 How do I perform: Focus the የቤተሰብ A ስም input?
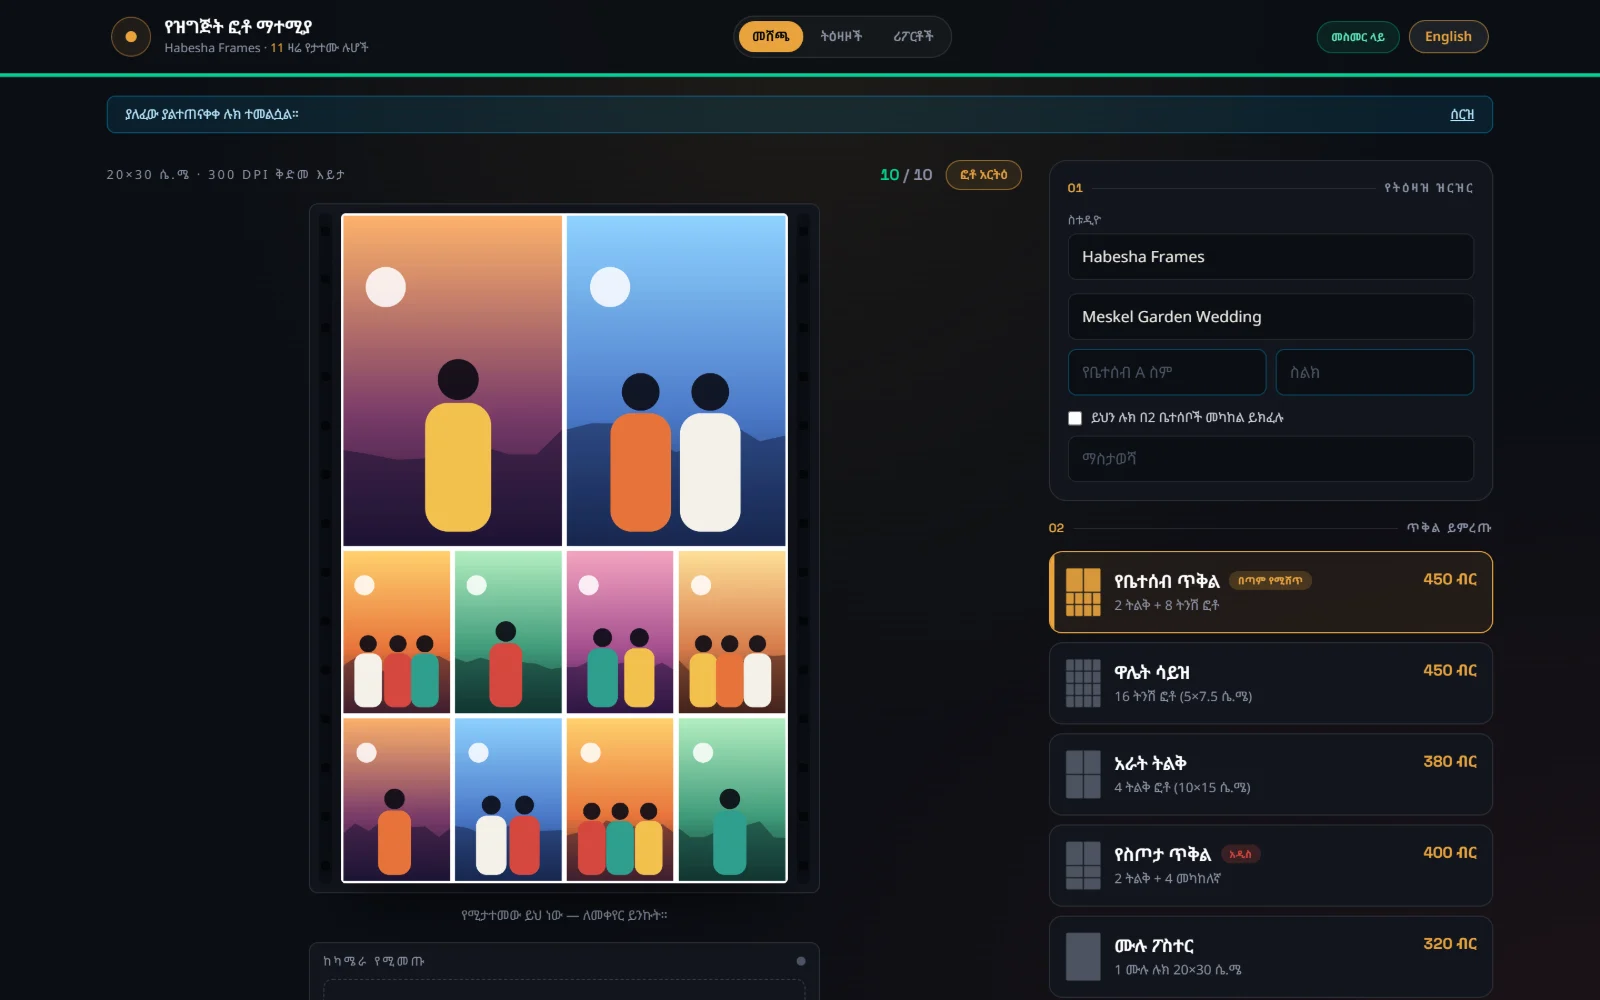coord(1166,372)
